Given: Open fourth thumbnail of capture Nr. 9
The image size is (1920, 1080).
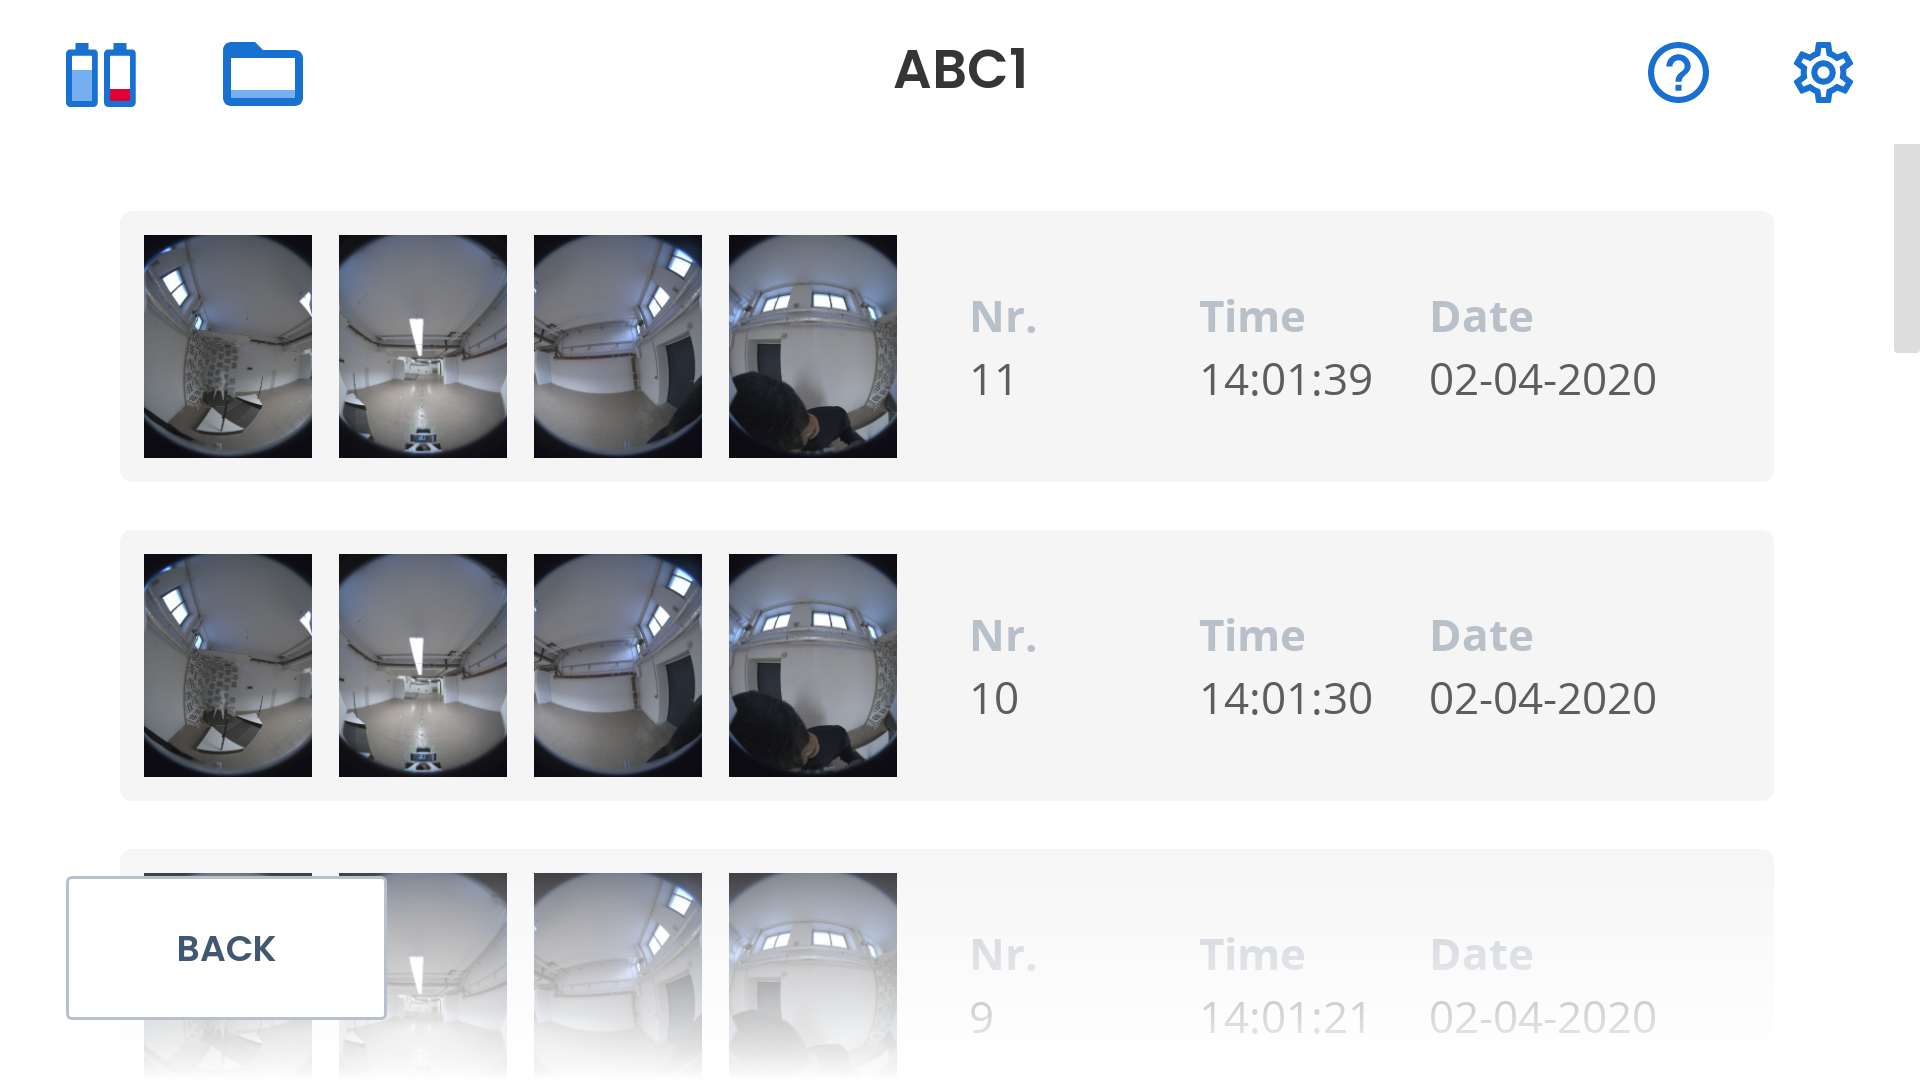Looking at the screenshot, I should point(813,976).
